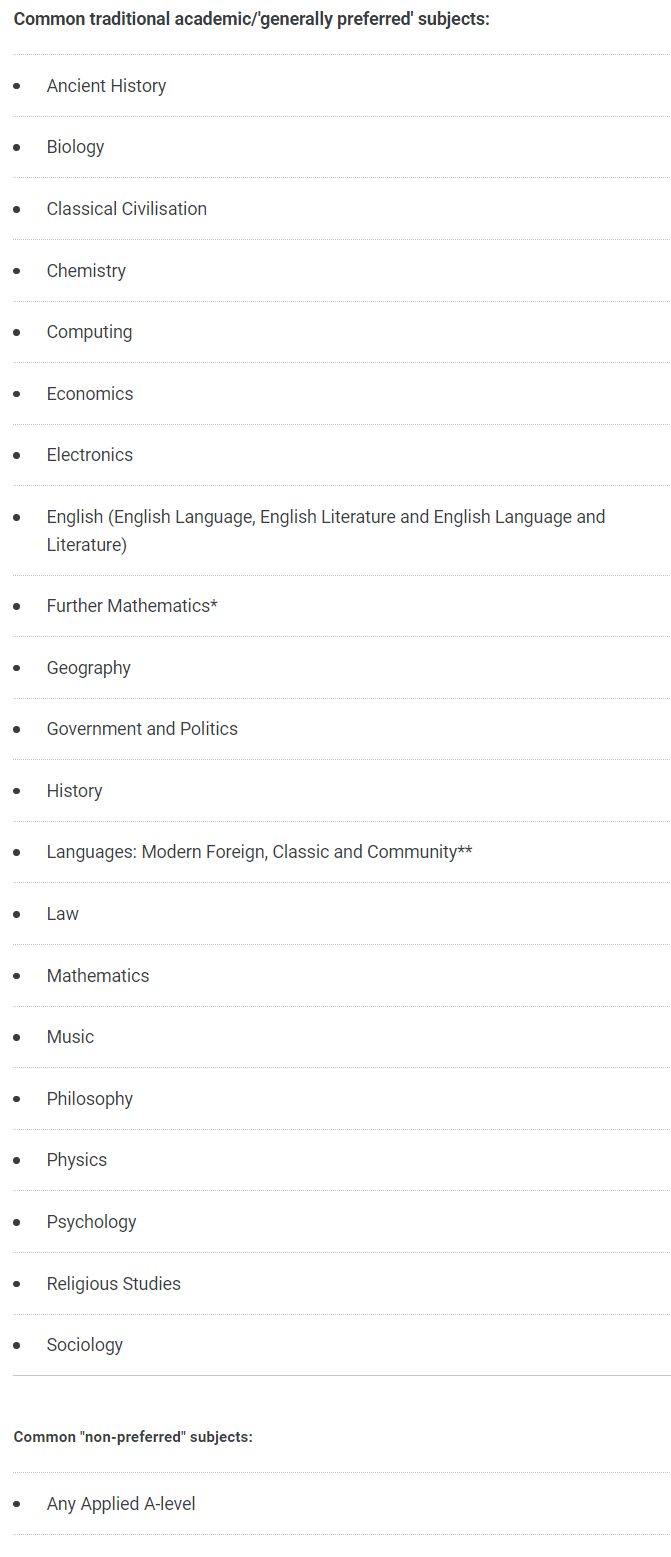Select Music in the subjects list

pos(70,1037)
